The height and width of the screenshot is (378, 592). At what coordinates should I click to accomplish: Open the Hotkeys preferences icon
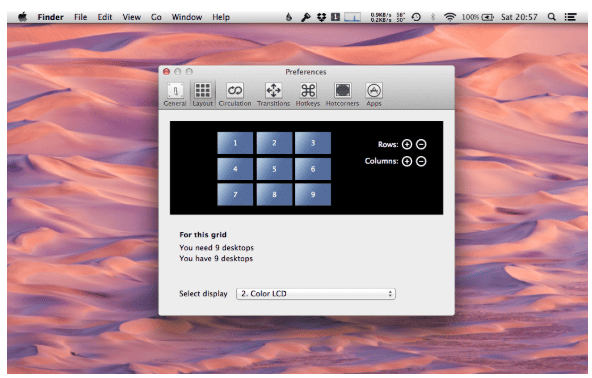[x=308, y=94]
